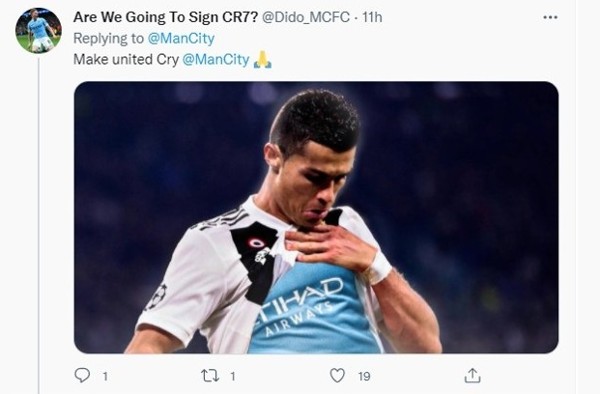Enlarge the attached Ronaldo jersey photo
Viewport: 600px width, 394px height.
(x=316, y=217)
